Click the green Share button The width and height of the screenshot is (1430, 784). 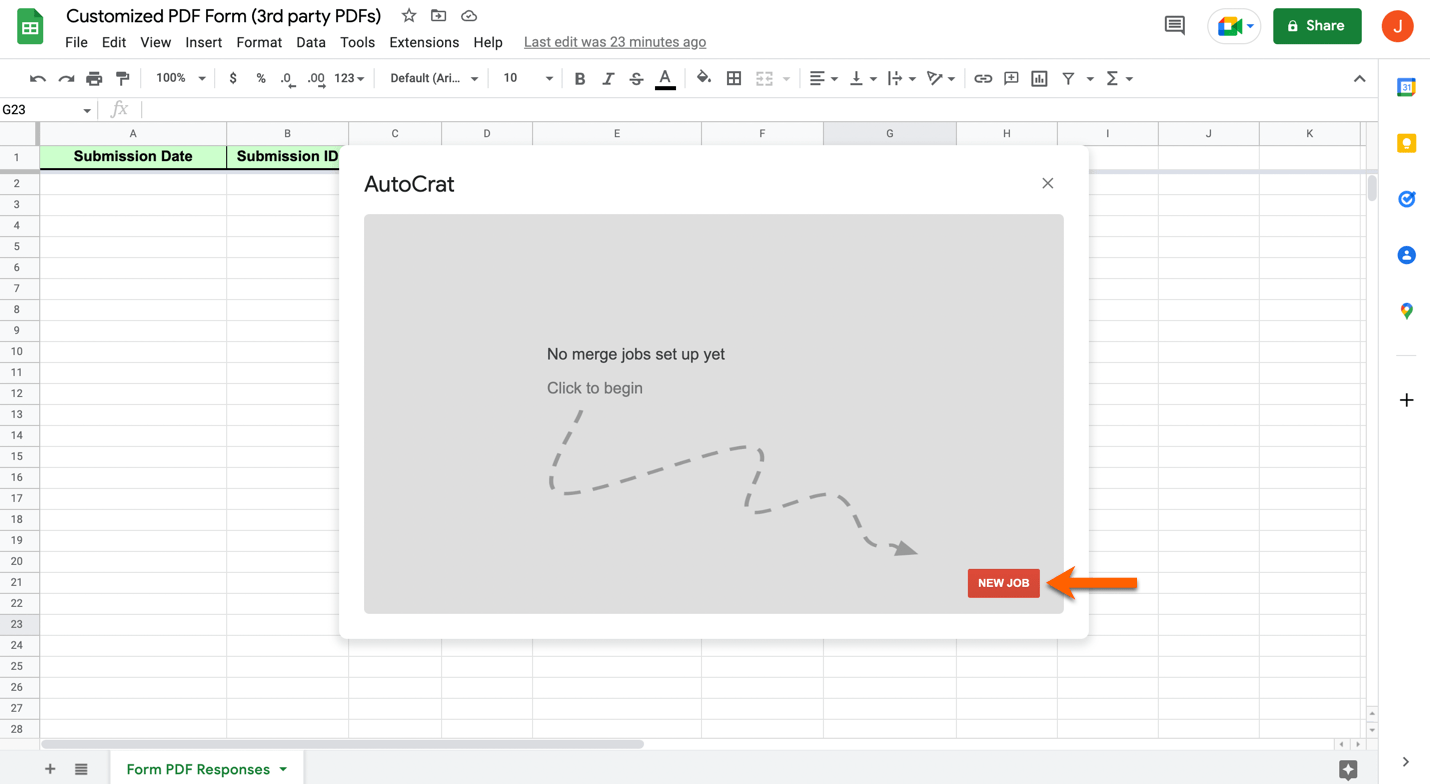click(x=1317, y=26)
